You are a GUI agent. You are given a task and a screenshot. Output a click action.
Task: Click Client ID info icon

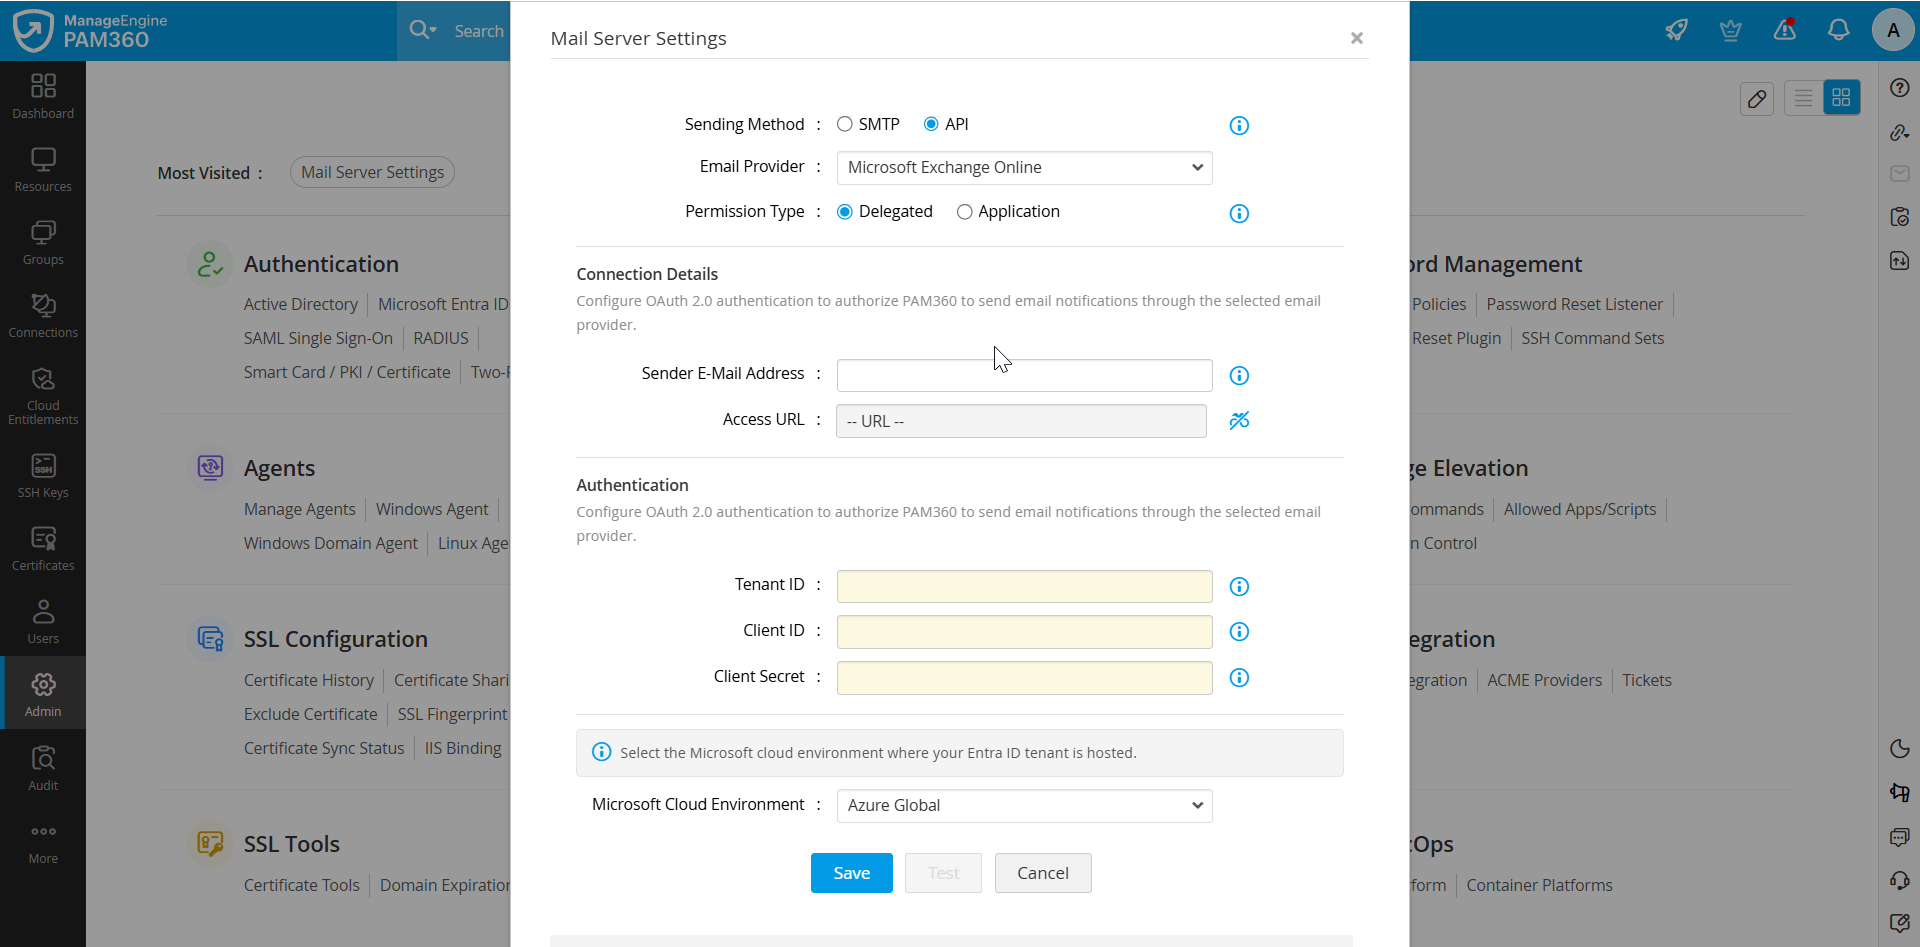pos(1239,631)
